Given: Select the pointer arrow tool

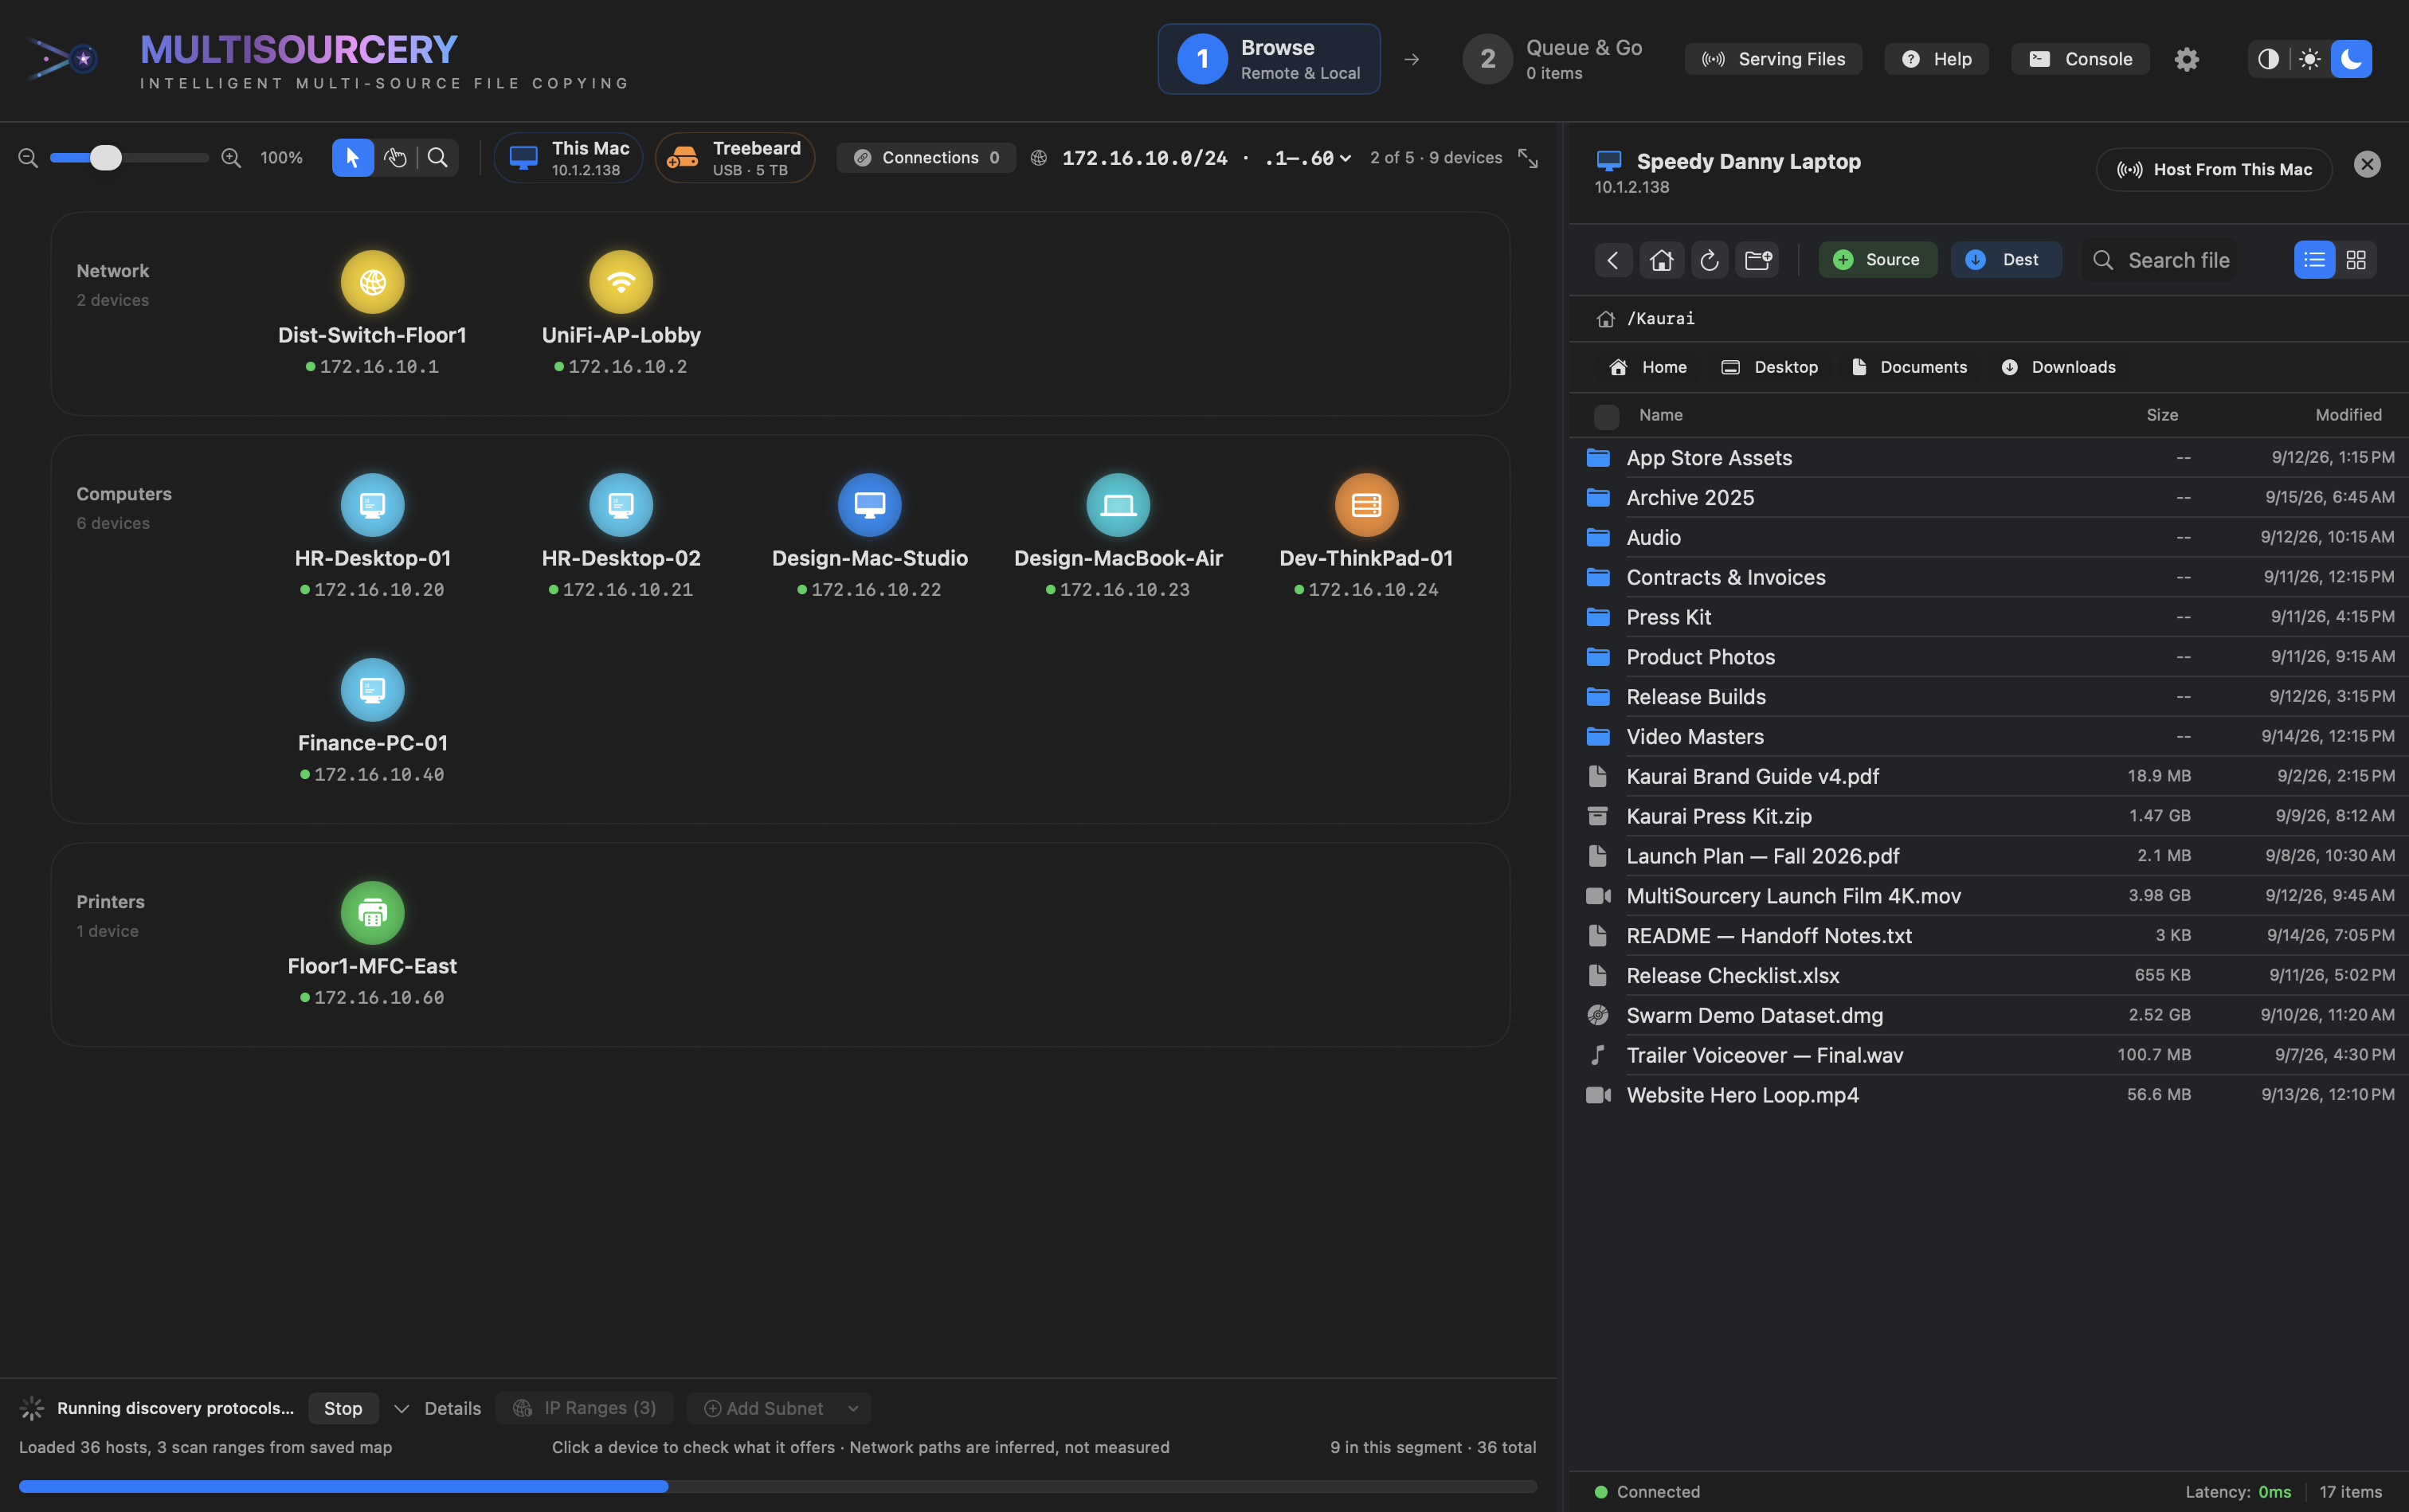Looking at the screenshot, I should coord(353,158).
